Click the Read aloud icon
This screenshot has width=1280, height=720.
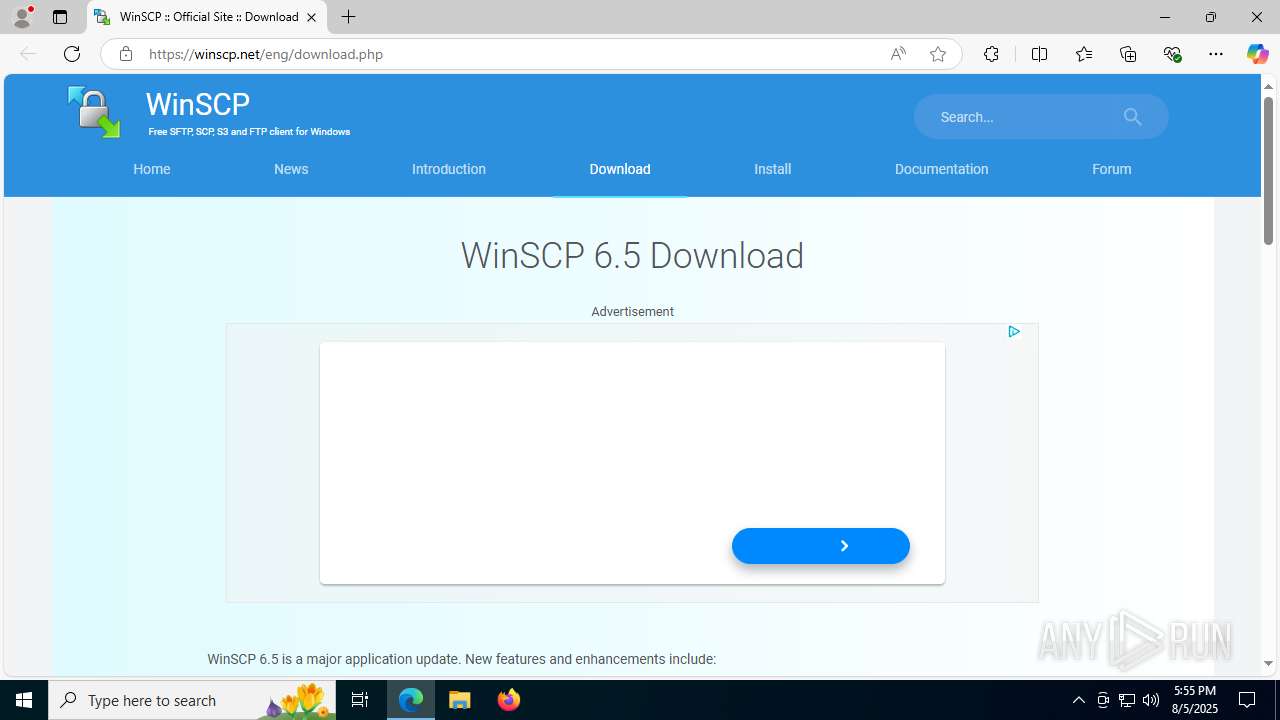tap(898, 54)
